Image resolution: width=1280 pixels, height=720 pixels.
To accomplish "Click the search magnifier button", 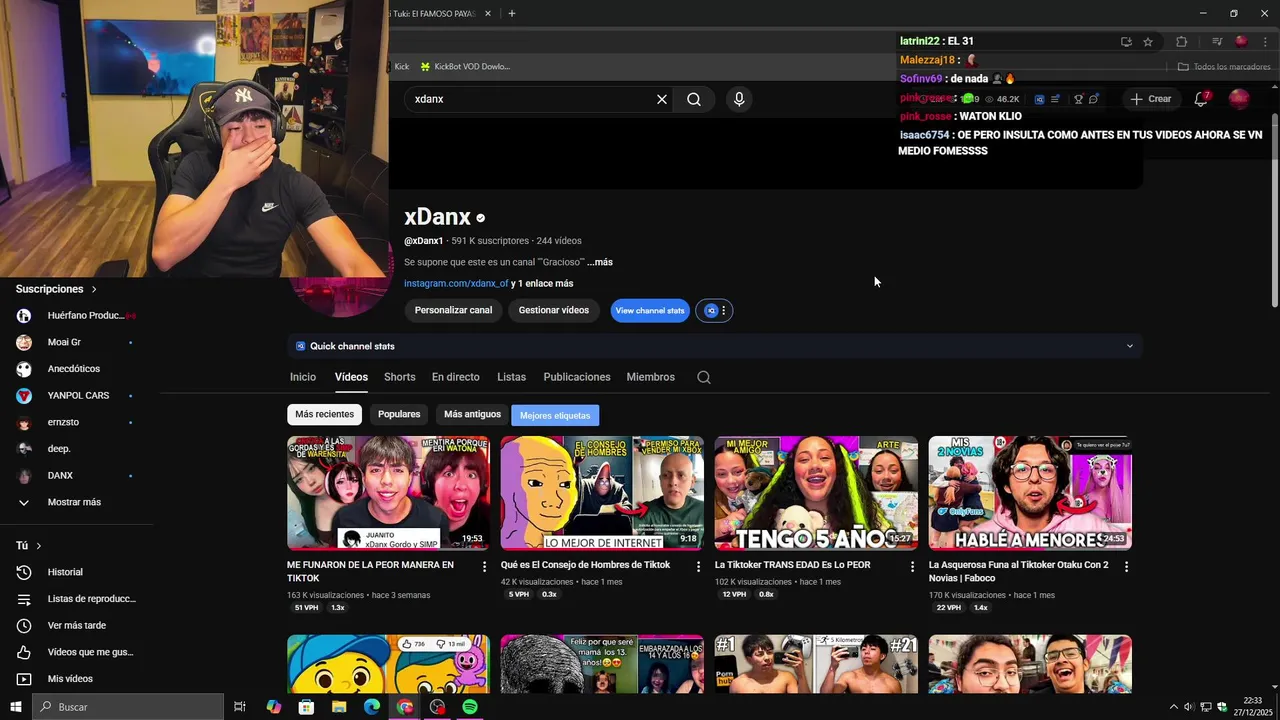I will [x=694, y=99].
